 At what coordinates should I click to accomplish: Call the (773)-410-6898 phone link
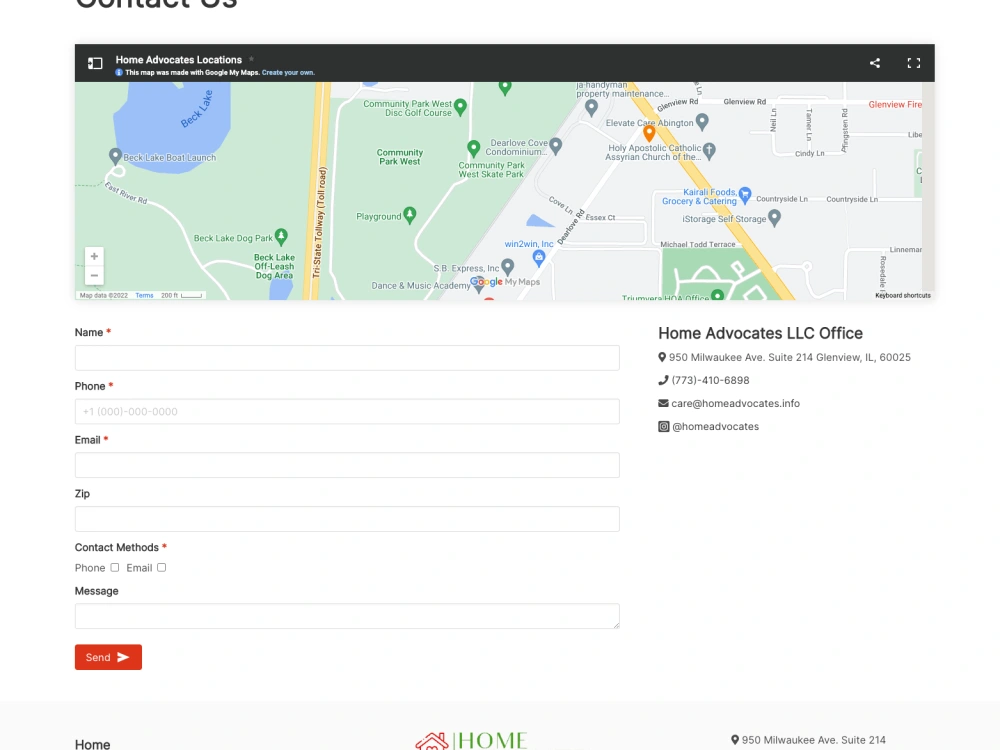710,380
